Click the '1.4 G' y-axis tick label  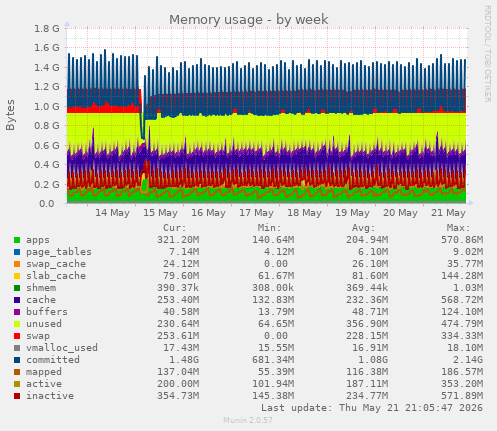tap(47, 67)
